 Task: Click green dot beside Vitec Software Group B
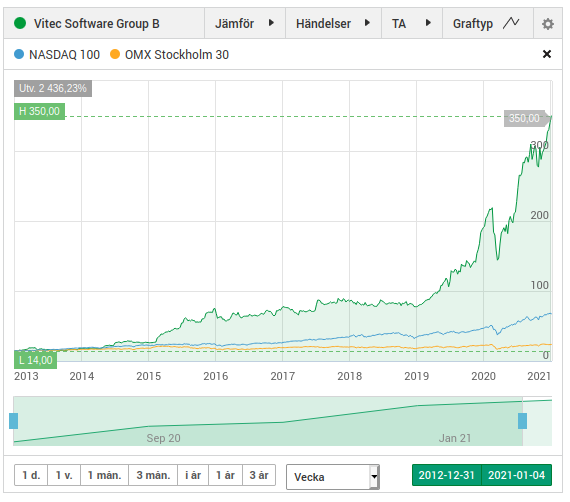click(20, 23)
